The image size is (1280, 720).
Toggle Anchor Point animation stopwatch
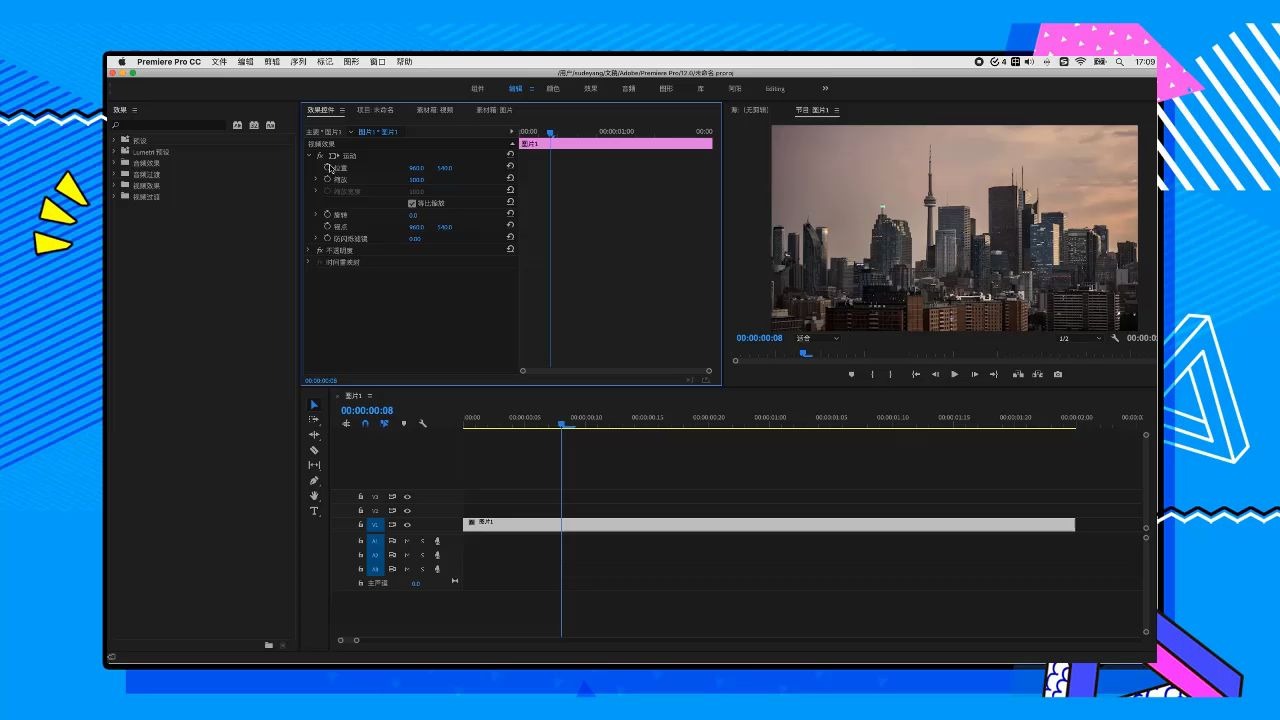point(327,226)
